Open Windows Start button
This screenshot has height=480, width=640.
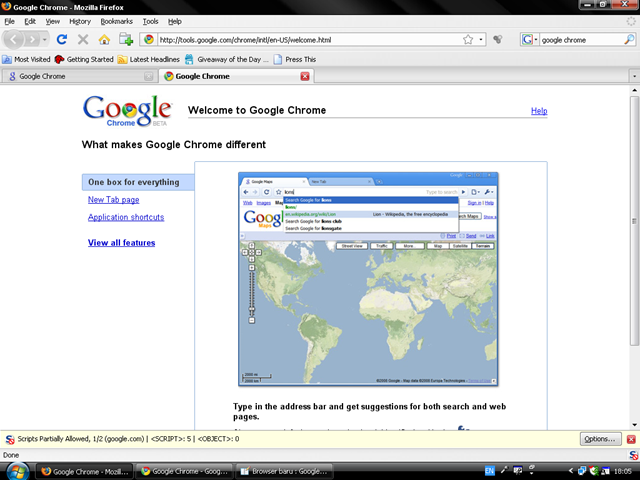pyautogui.click(x=14, y=470)
